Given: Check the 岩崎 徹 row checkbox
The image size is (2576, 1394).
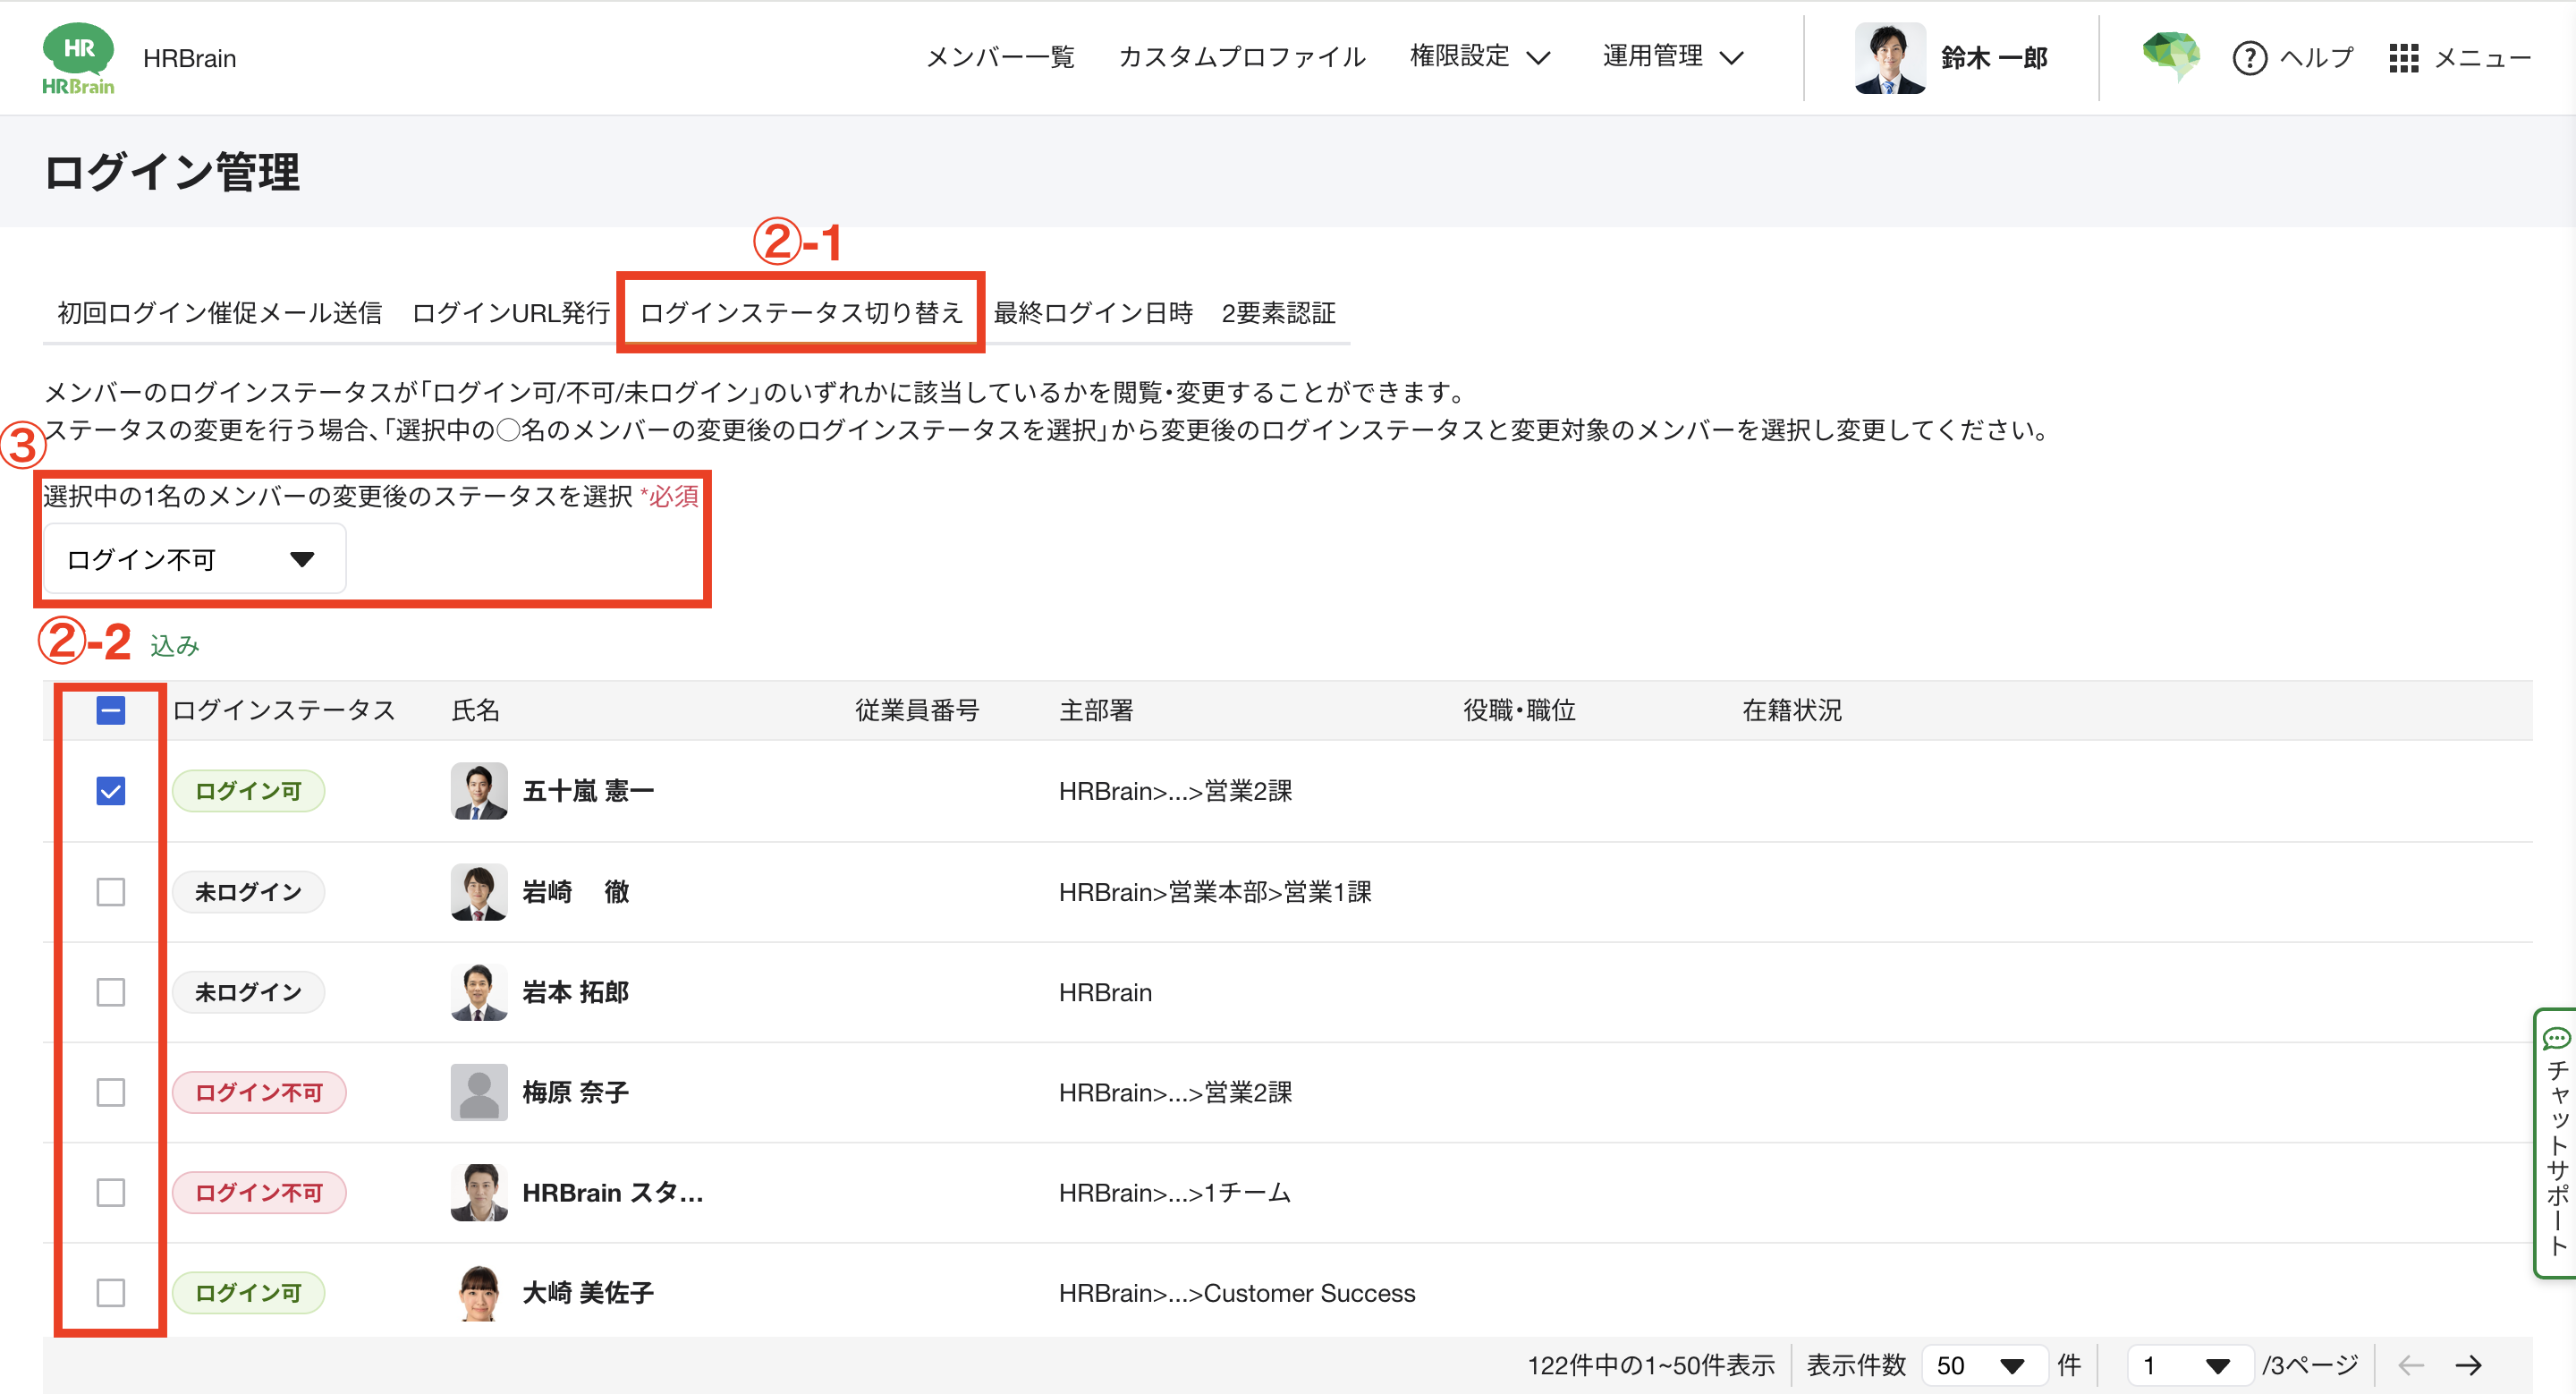Looking at the screenshot, I should click(x=111, y=891).
